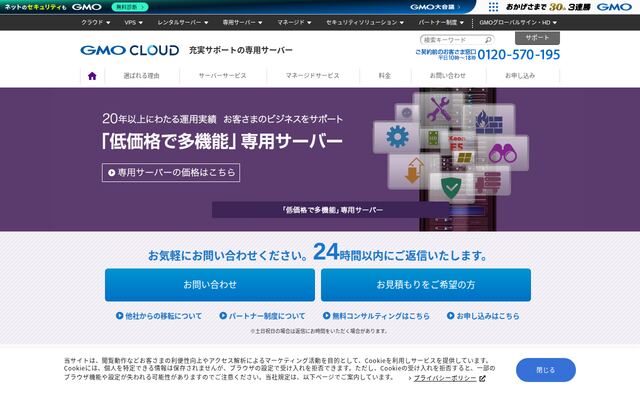Click the 専用サーバーの価格はこちら button

tap(171, 173)
